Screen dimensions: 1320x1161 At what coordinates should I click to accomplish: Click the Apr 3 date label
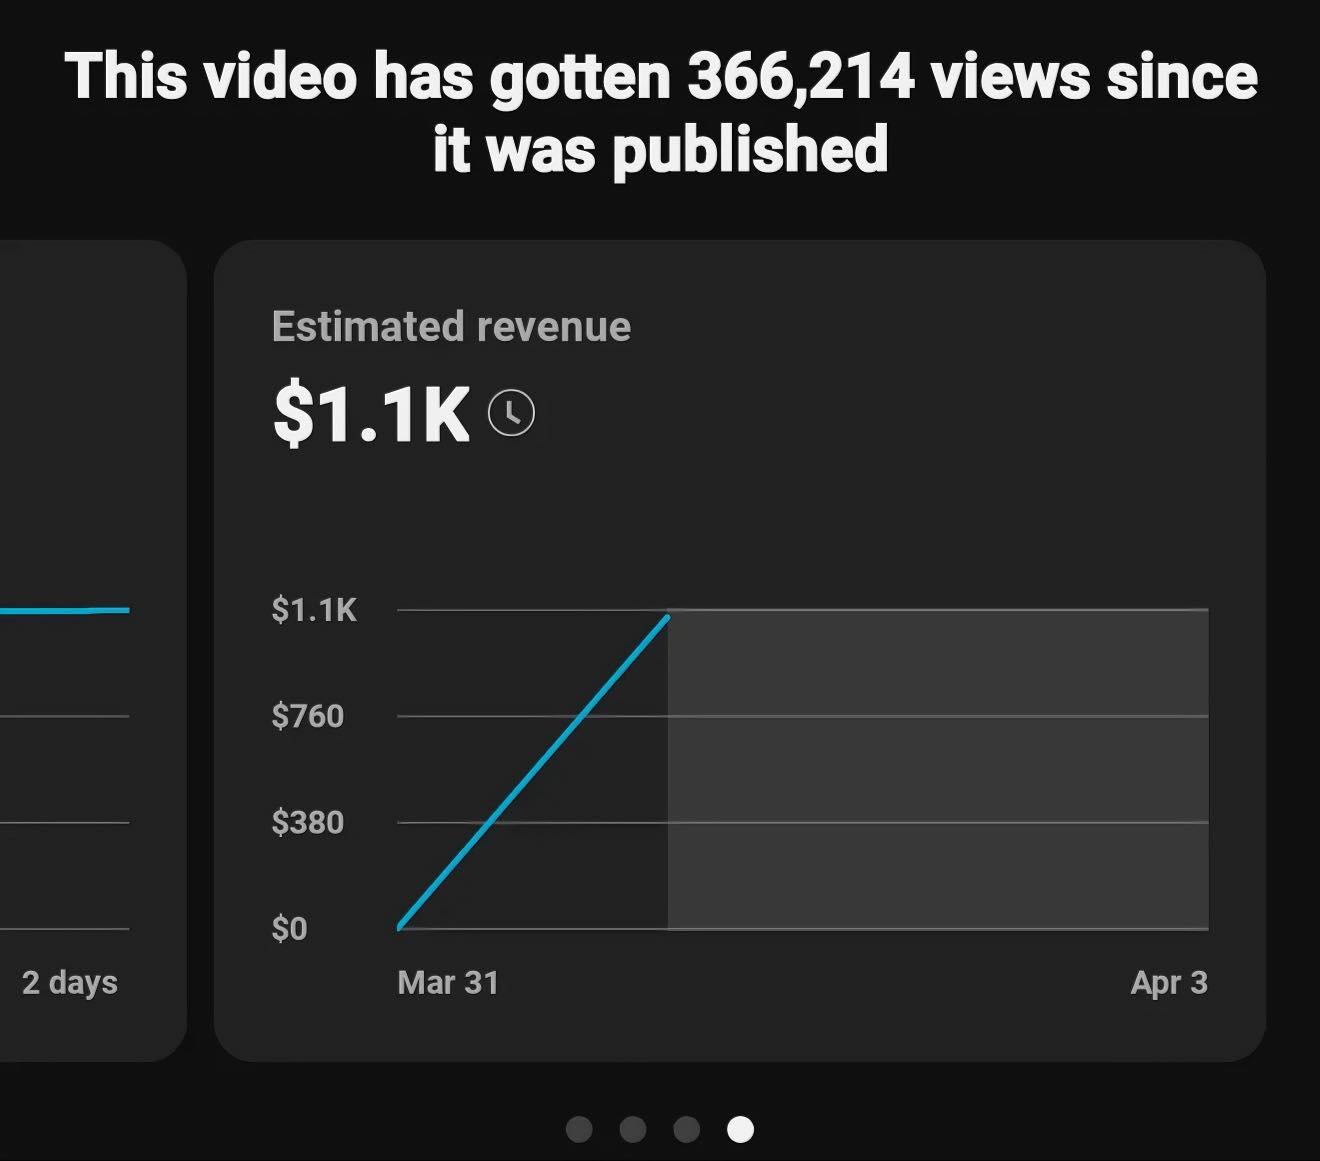[1169, 982]
